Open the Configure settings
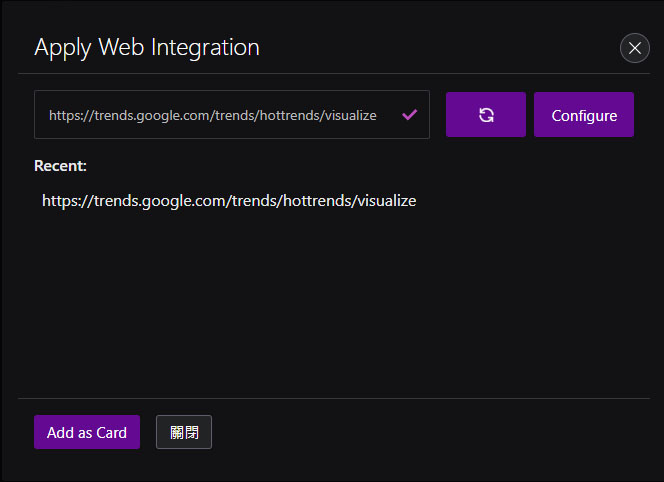Viewport: 664px width, 482px height. pyautogui.click(x=584, y=115)
